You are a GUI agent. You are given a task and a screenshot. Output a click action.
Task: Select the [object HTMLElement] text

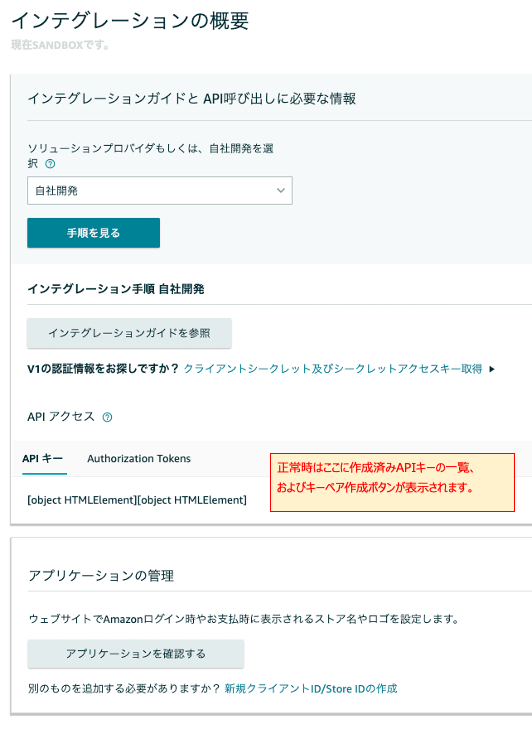(137, 500)
